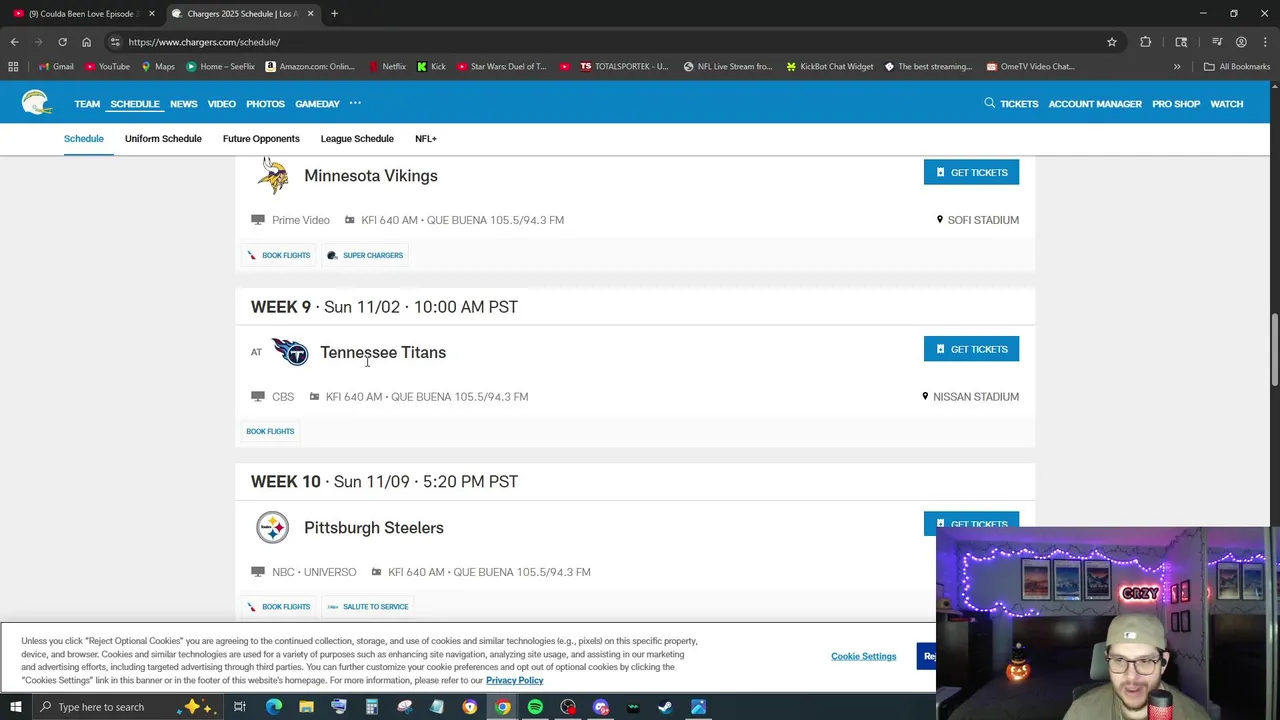The height and width of the screenshot is (720, 1280).
Task: Click Book Flights under the Steelers game
Action: point(279,607)
